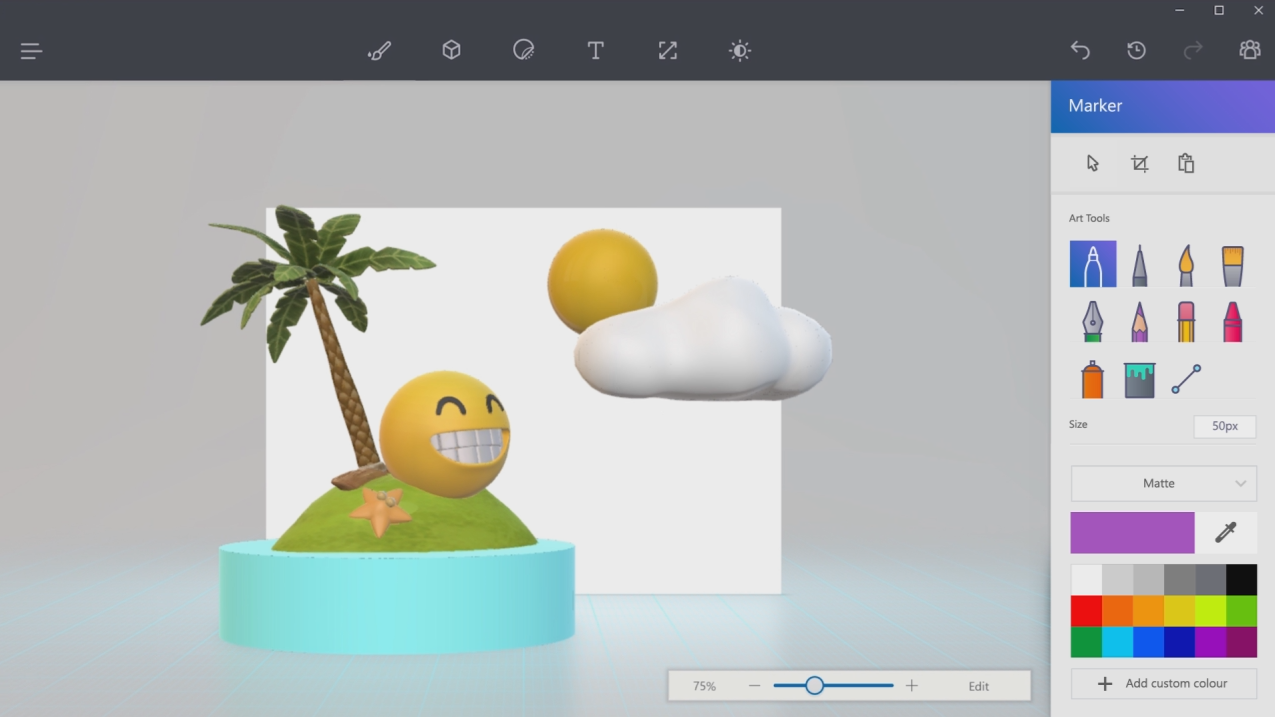This screenshot has width=1275, height=717.
Task: Click the Edit view button
Action: (x=978, y=686)
